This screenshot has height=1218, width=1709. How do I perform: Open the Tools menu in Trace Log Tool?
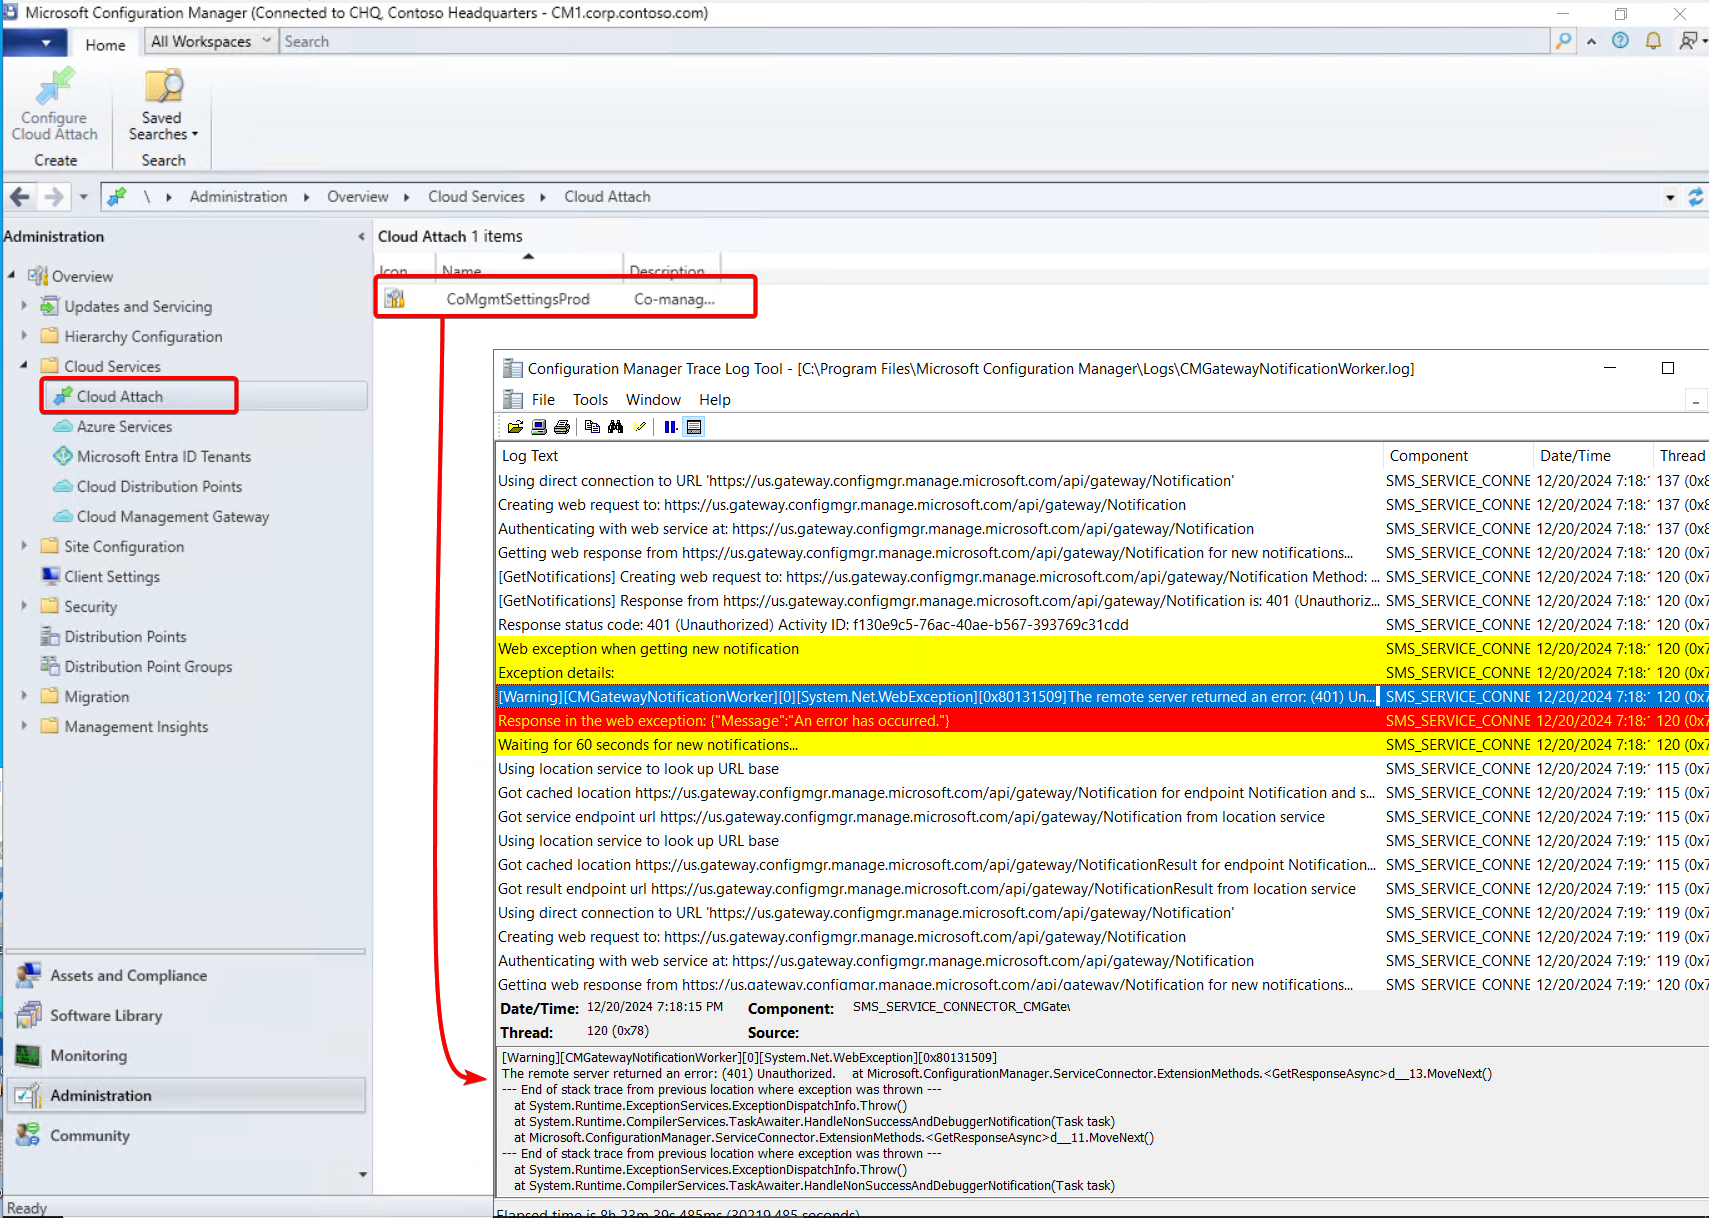[x=590, y=399]
